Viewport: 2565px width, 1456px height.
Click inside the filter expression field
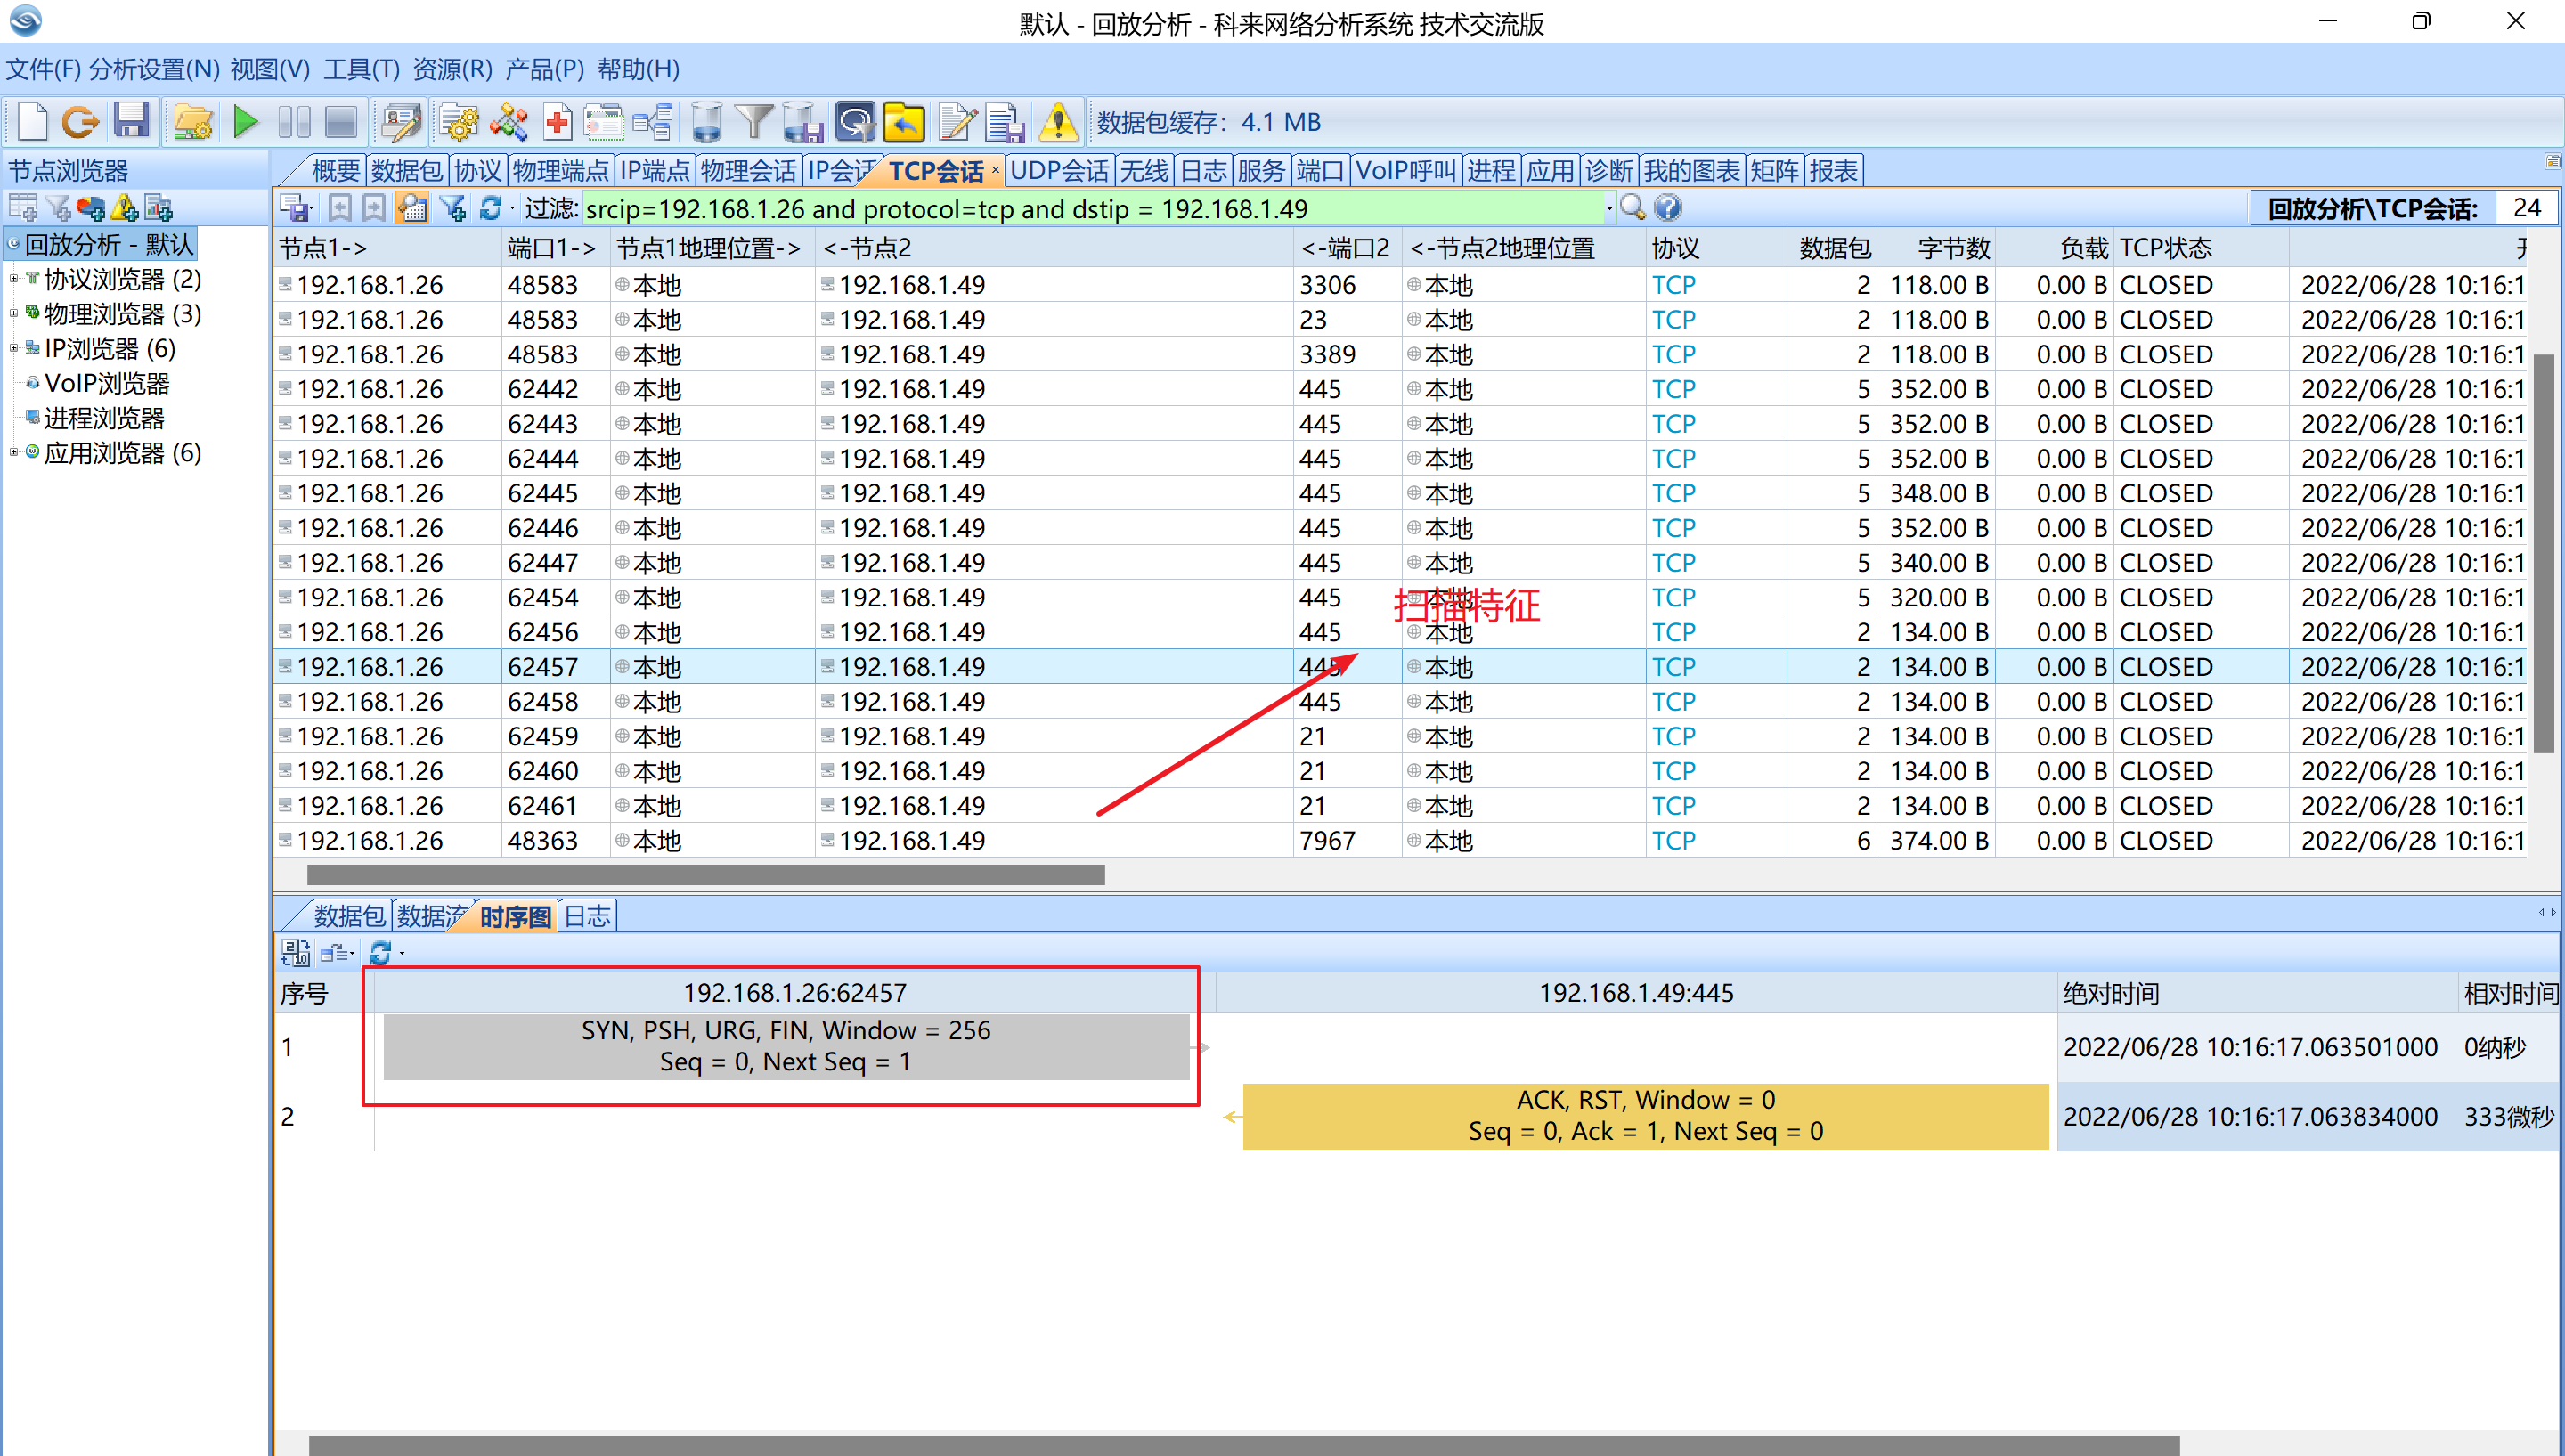pyautogui.click(x=1093, y=209)
